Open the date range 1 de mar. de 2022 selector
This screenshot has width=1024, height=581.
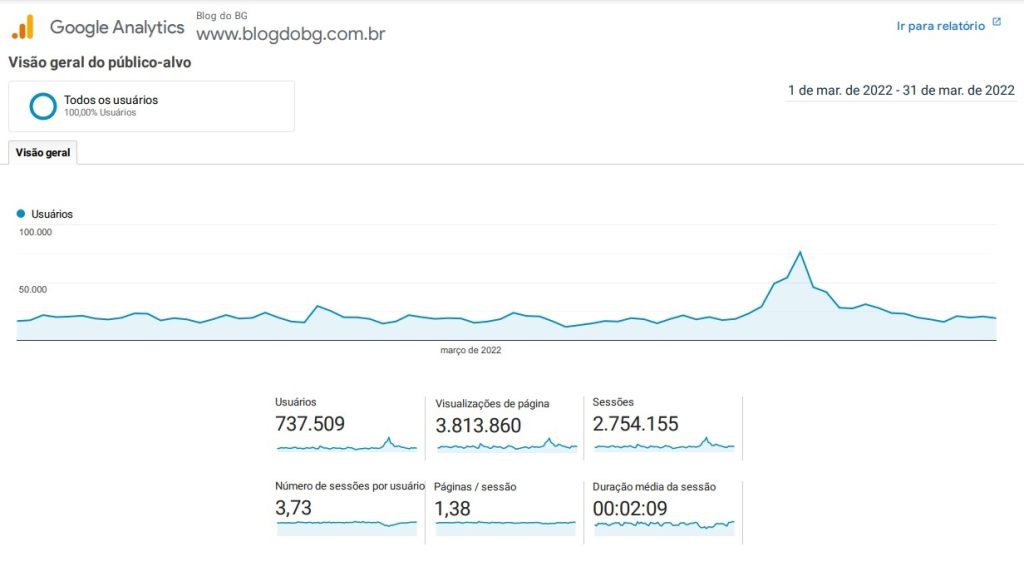901,91
